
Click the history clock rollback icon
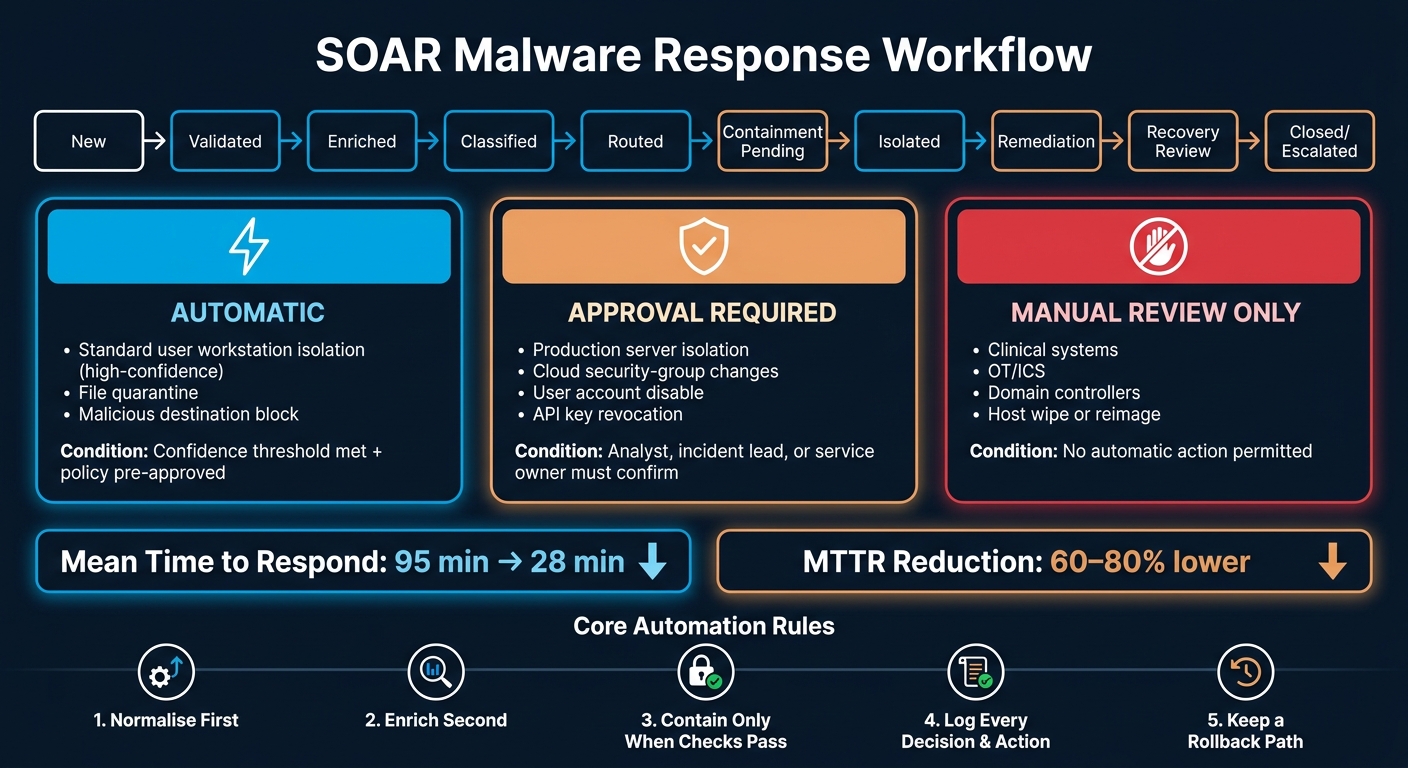click(x=1245, y=672)
